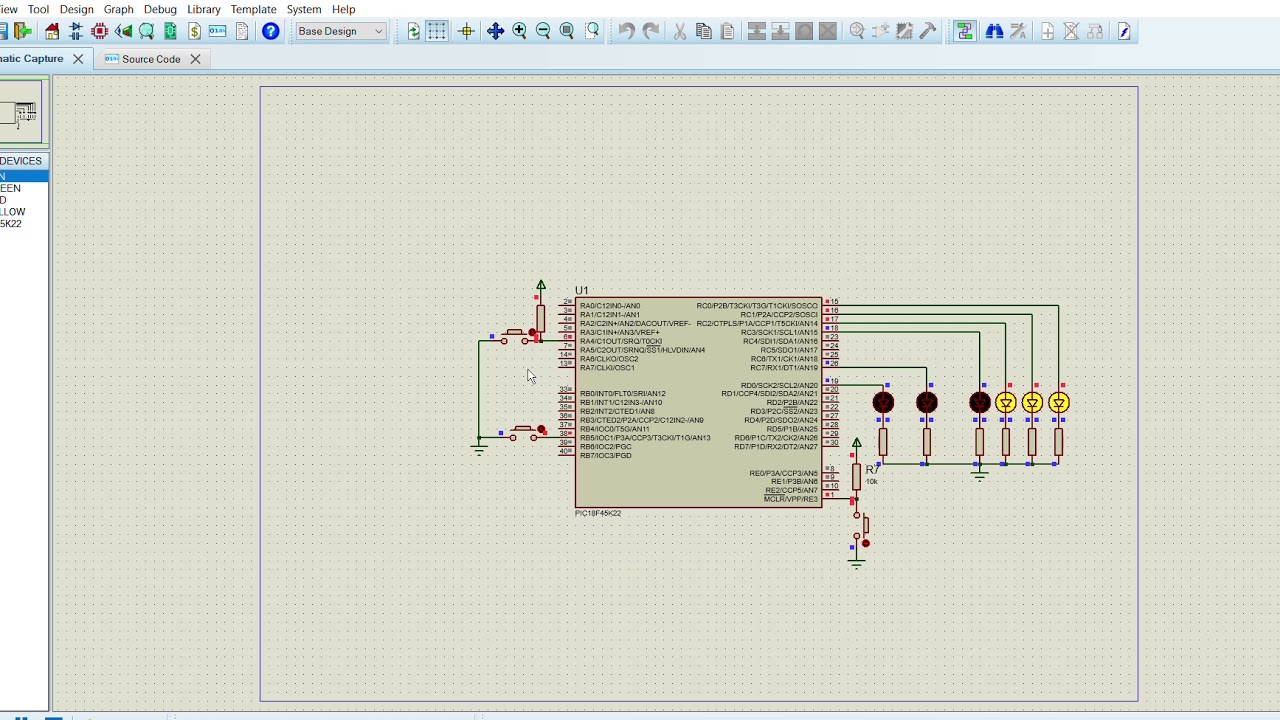Click the Search and Tag binoculars
This screenshot has height=720, width=1280.
tap(994, 31)
